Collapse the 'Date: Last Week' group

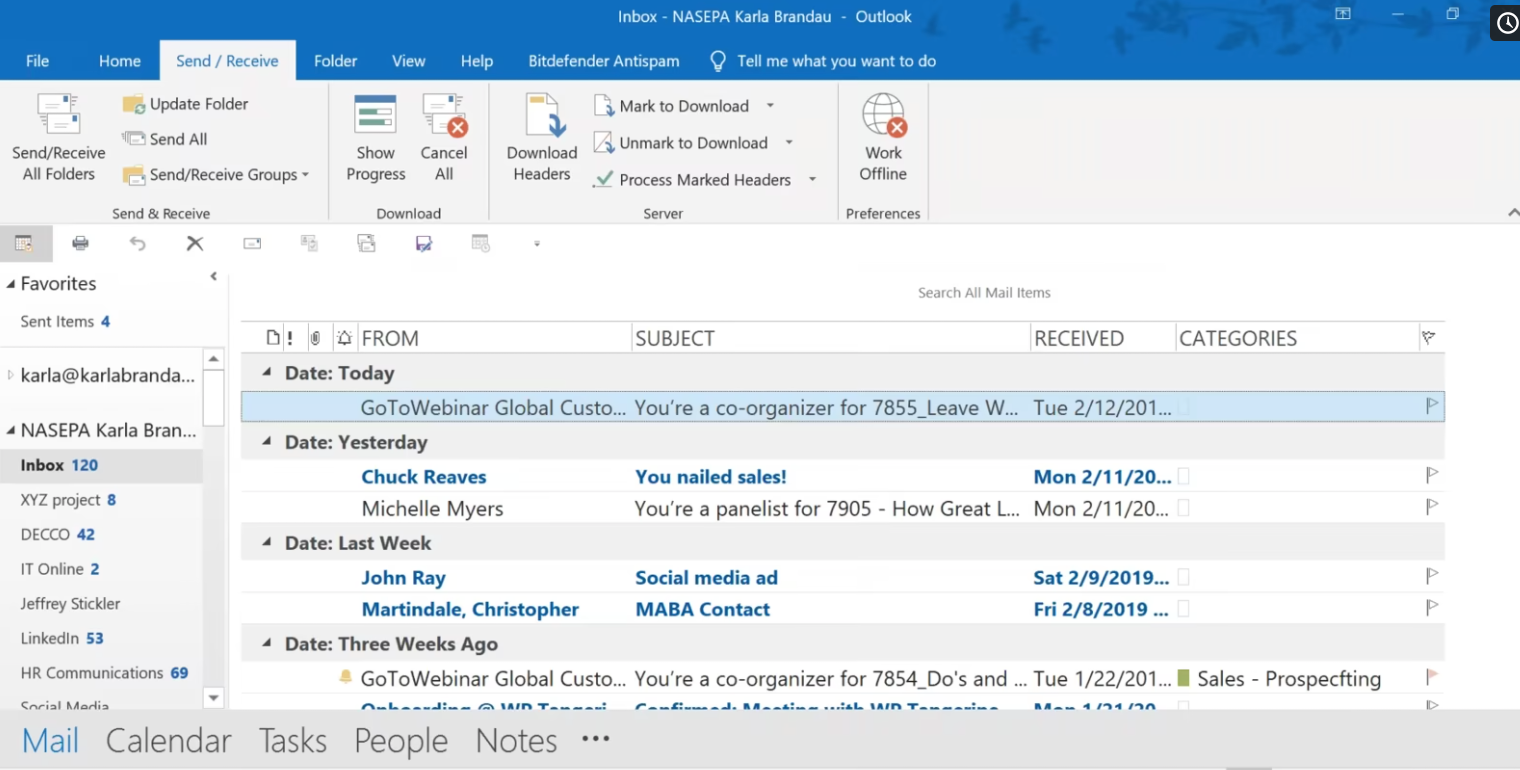(265, 542)
